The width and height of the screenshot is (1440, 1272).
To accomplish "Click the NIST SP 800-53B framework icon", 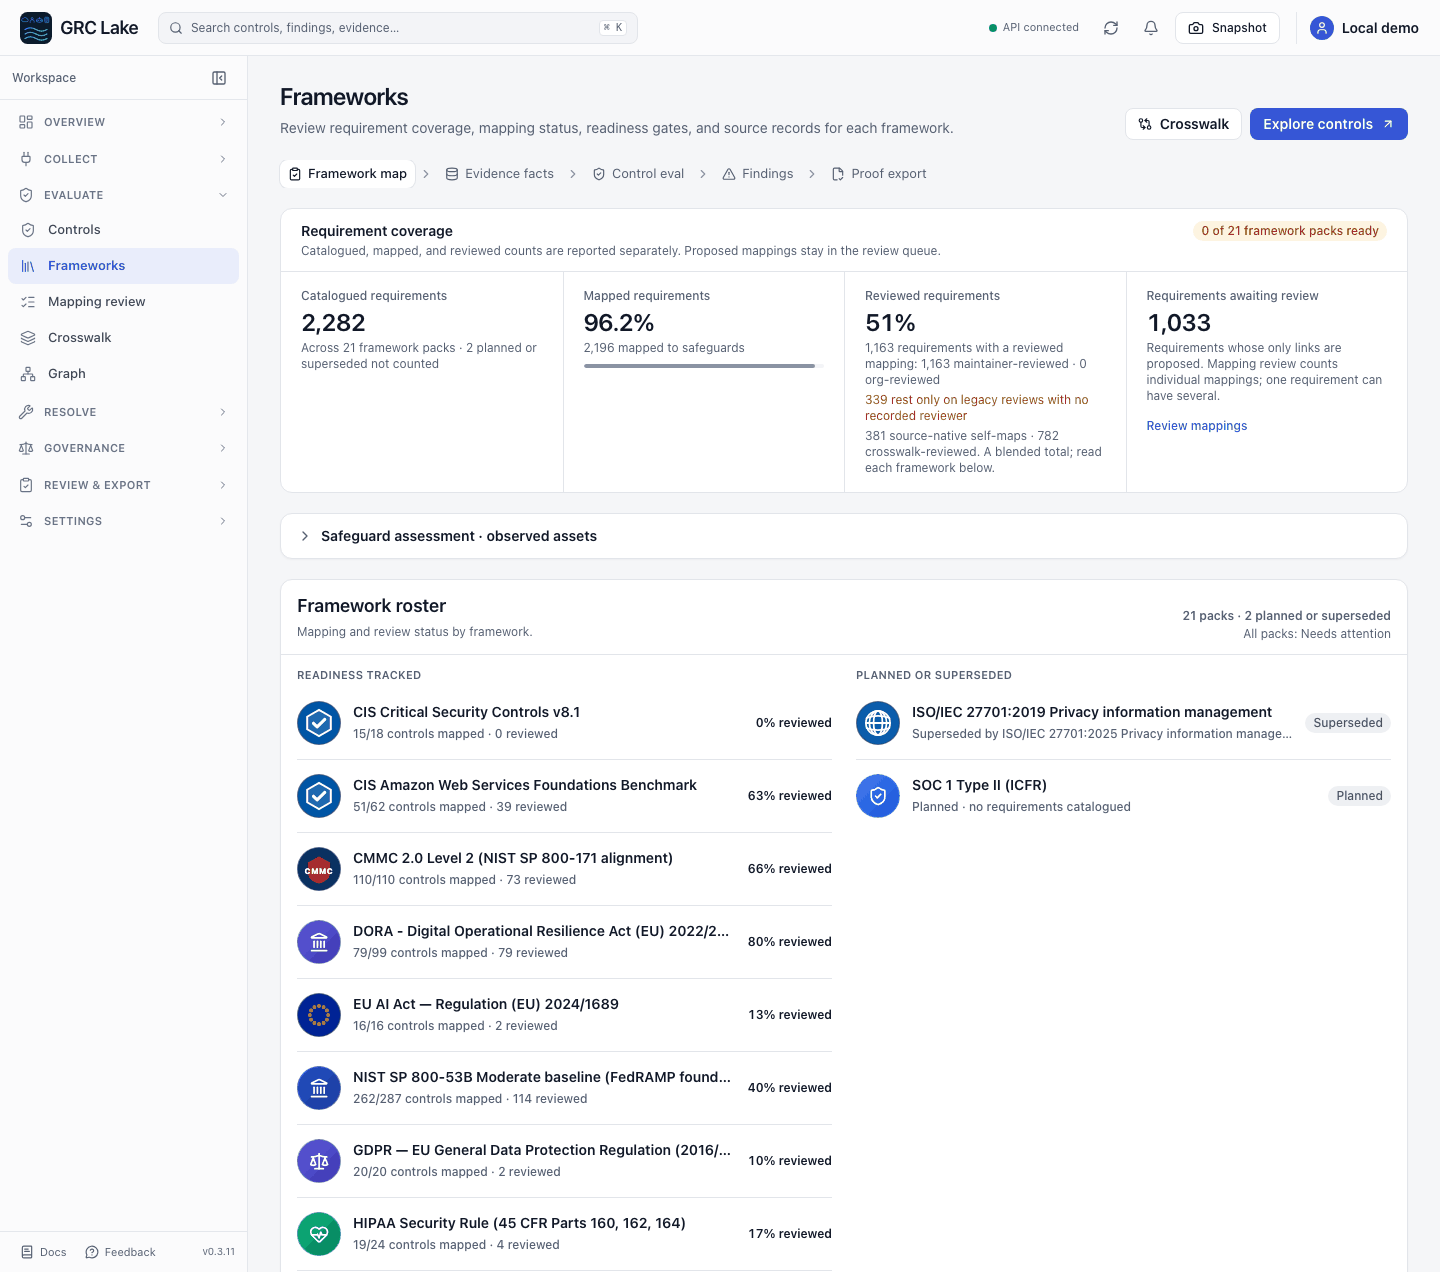I will pyautogui.click(x=319, y=1088).
